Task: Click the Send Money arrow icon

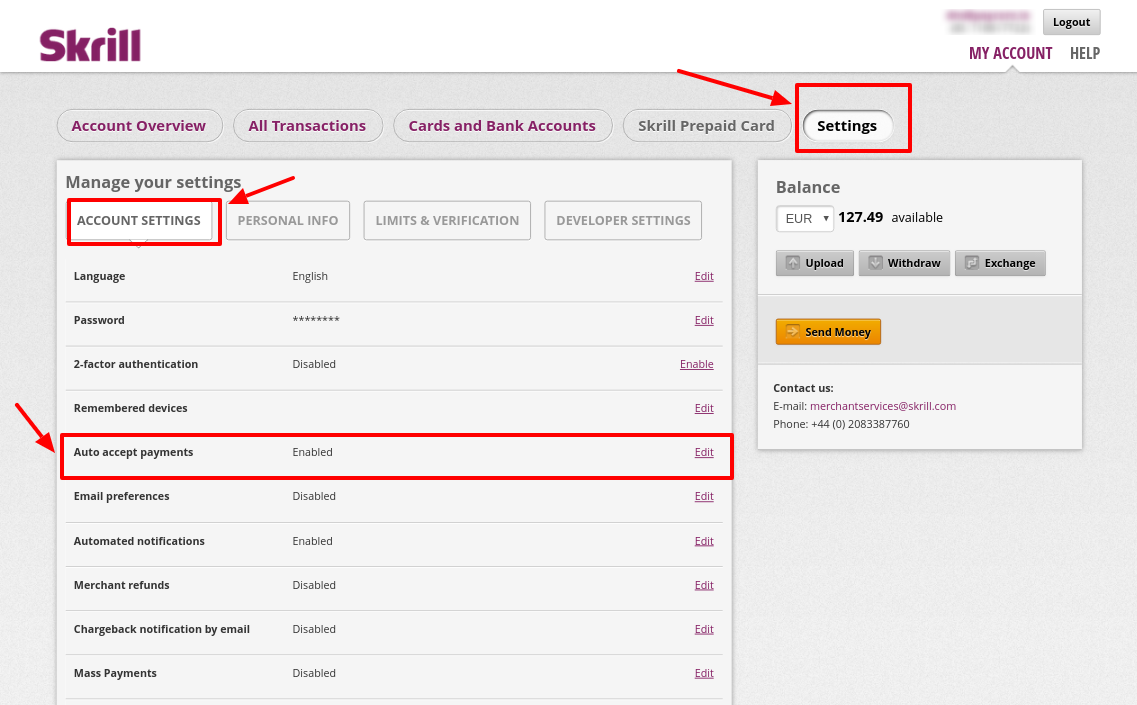Action: [x=793, y=331]
